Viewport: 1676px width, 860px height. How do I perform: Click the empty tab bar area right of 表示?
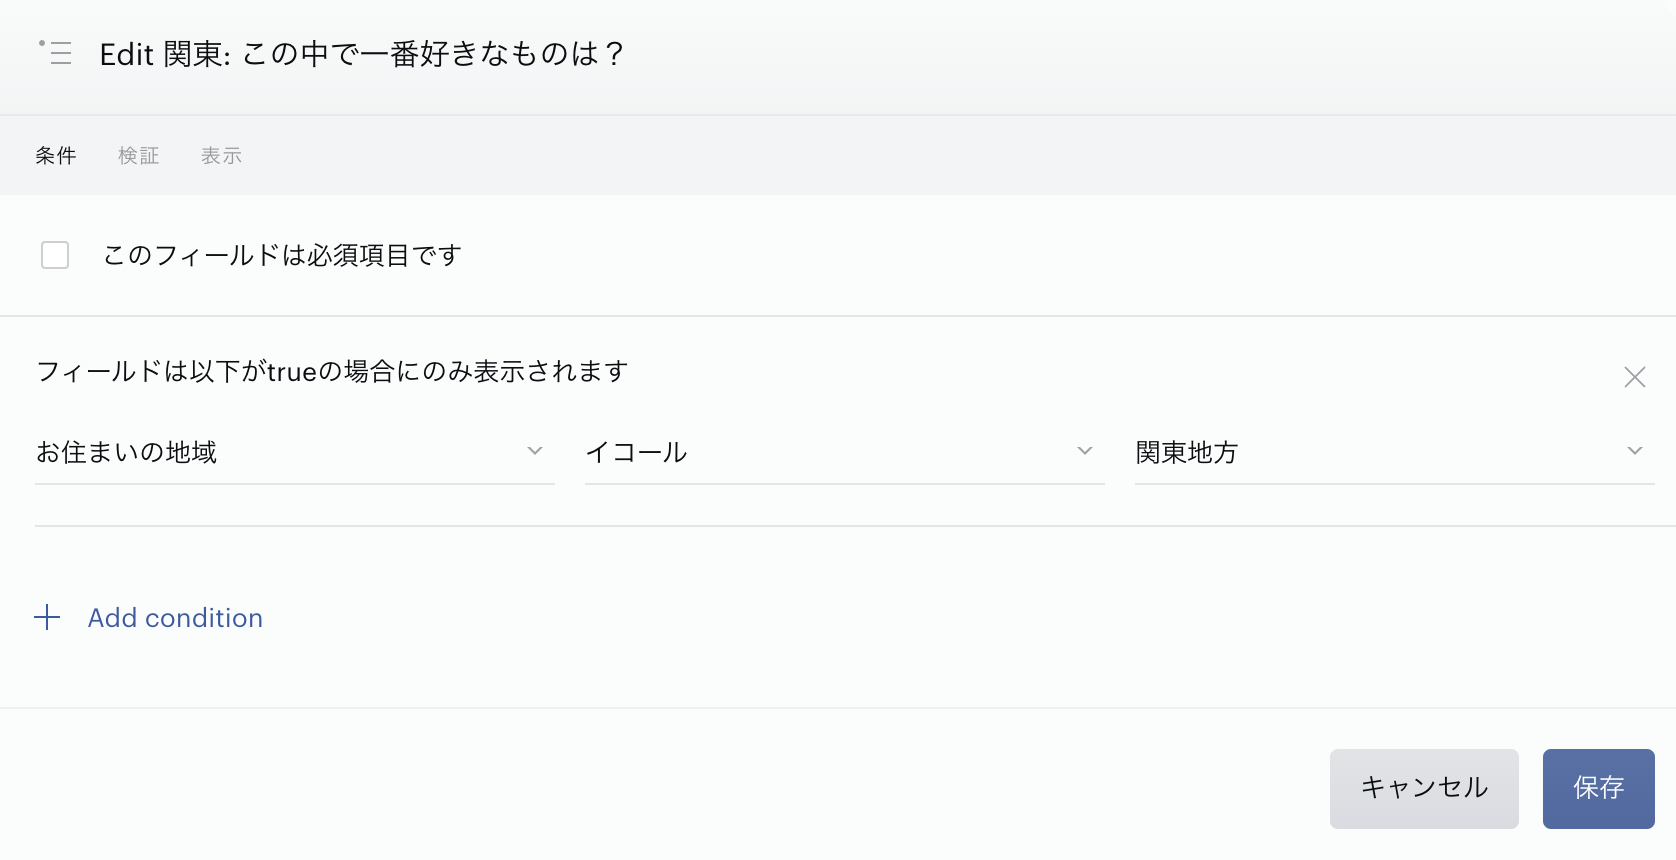(900, 156)
